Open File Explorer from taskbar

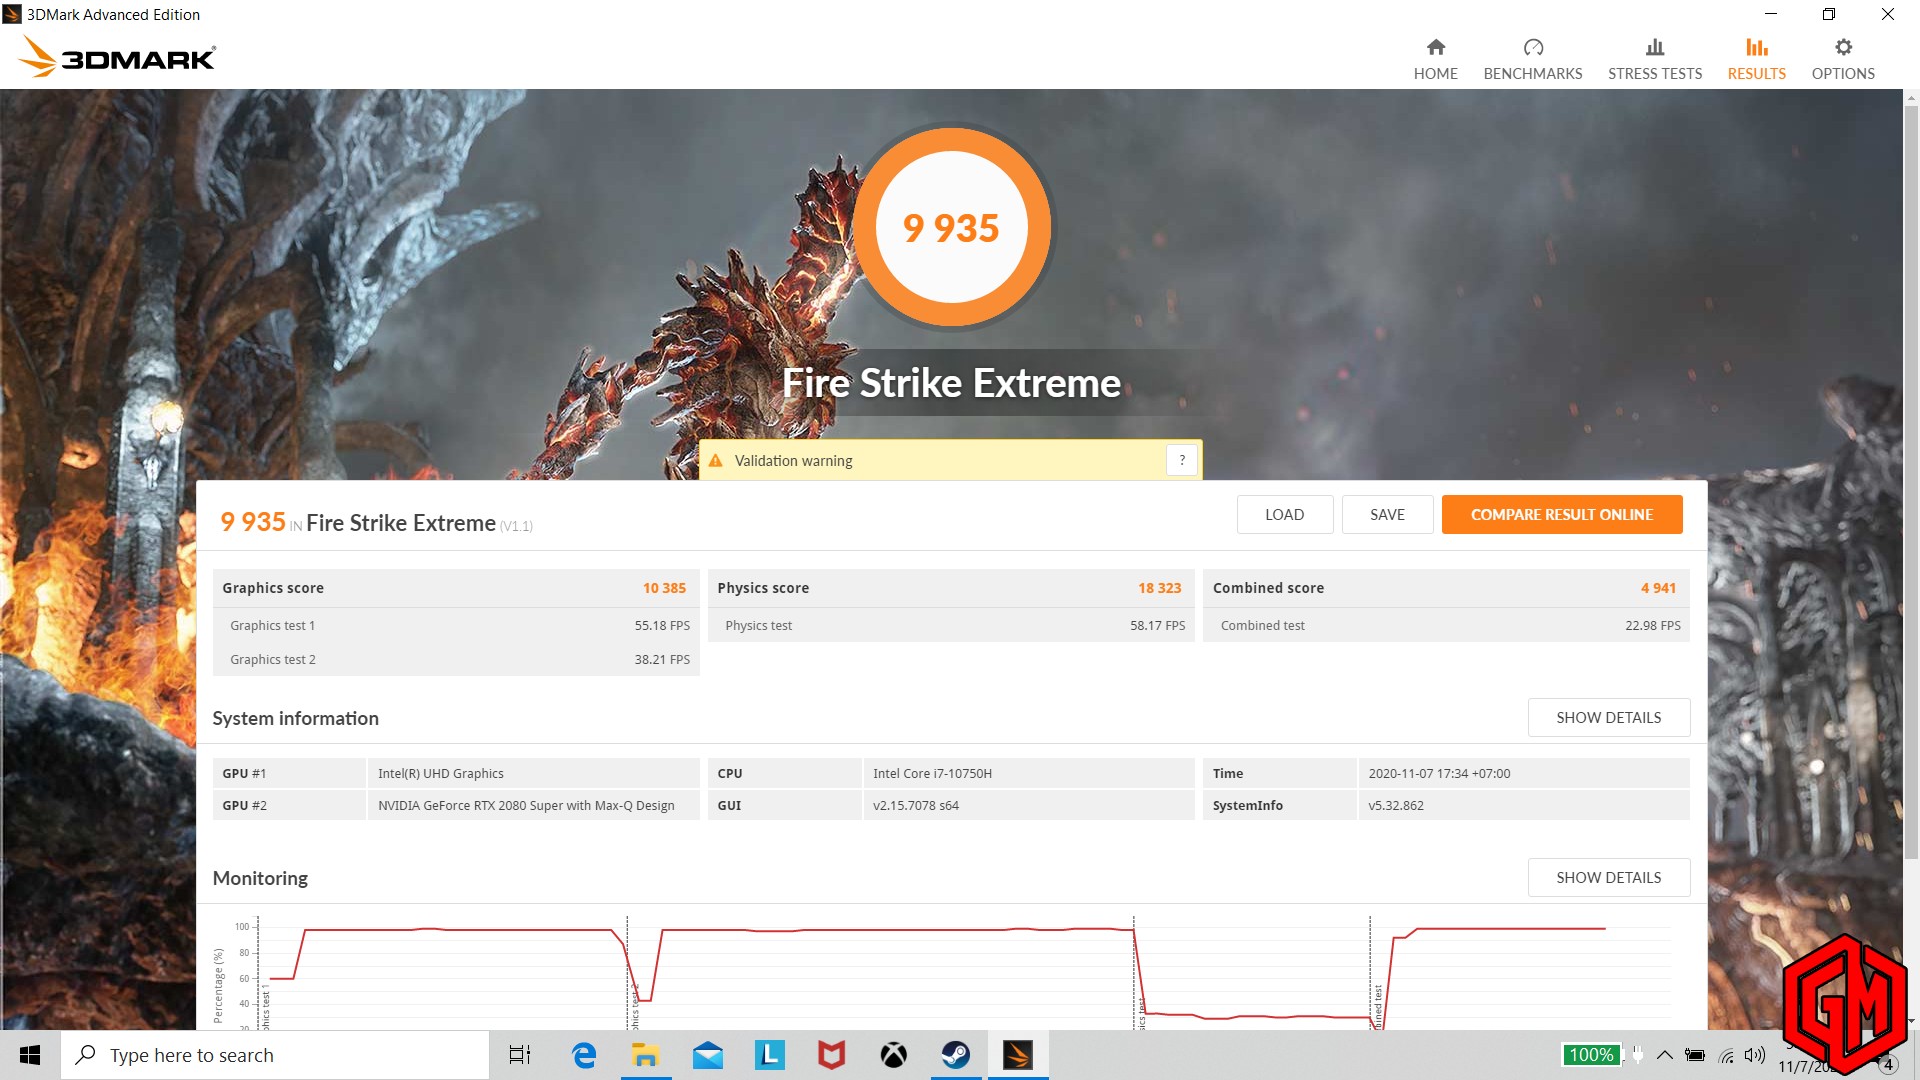click(x=645, y=1055)
